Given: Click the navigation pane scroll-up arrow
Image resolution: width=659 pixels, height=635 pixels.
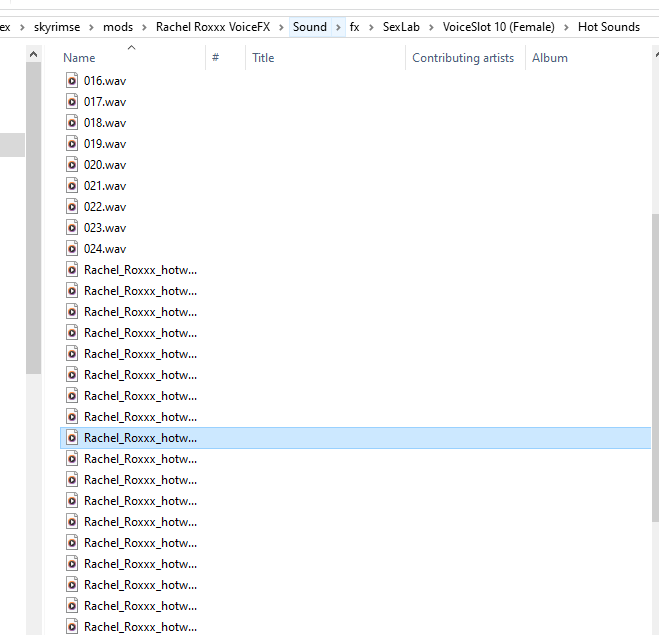Looking at the screenshot, I should click(x=34, y=54).
